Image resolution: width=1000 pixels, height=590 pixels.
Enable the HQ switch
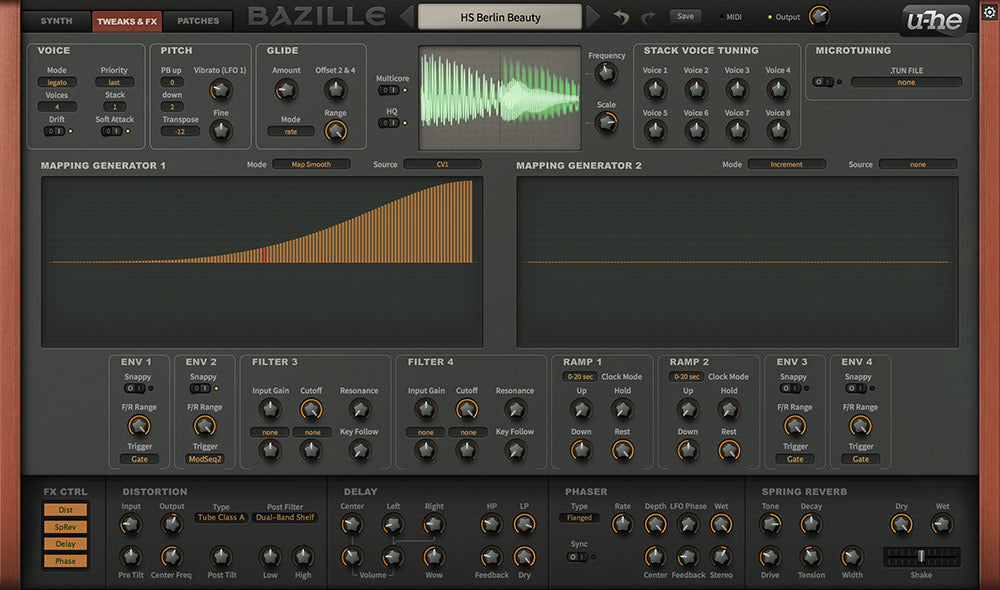(x=389, y=123)
